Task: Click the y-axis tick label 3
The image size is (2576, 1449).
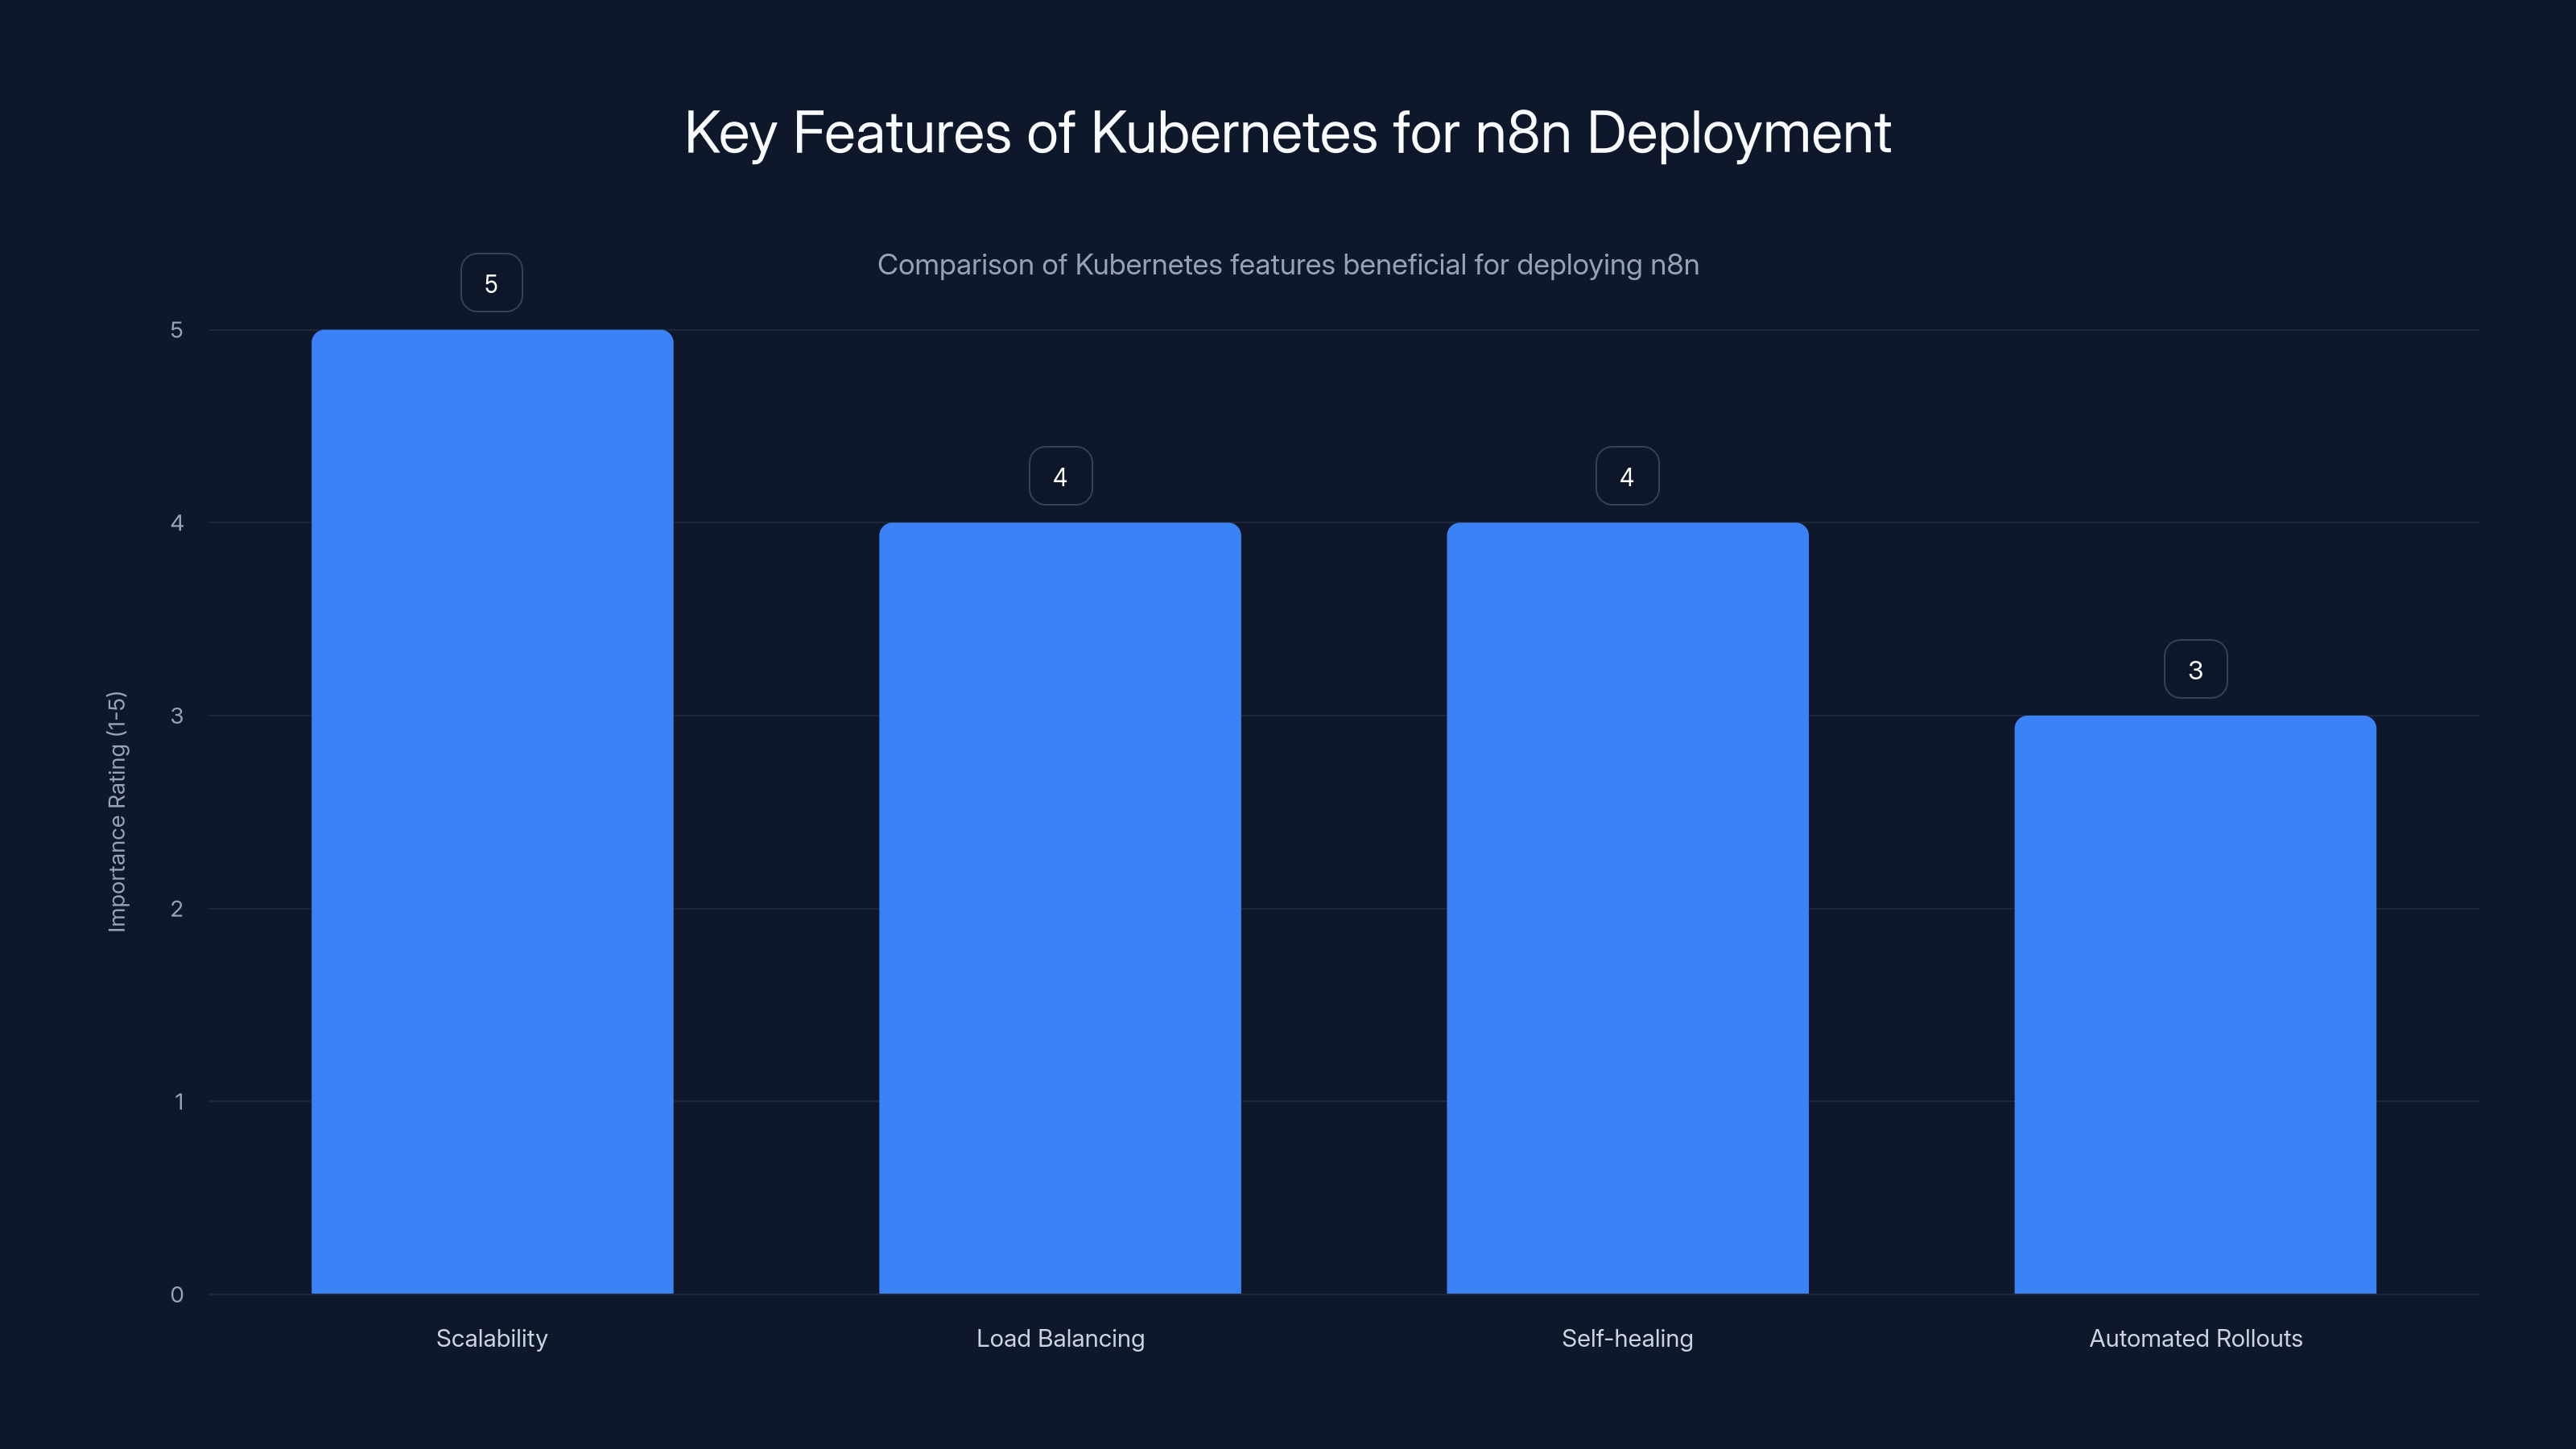Action: click(177, 716)
